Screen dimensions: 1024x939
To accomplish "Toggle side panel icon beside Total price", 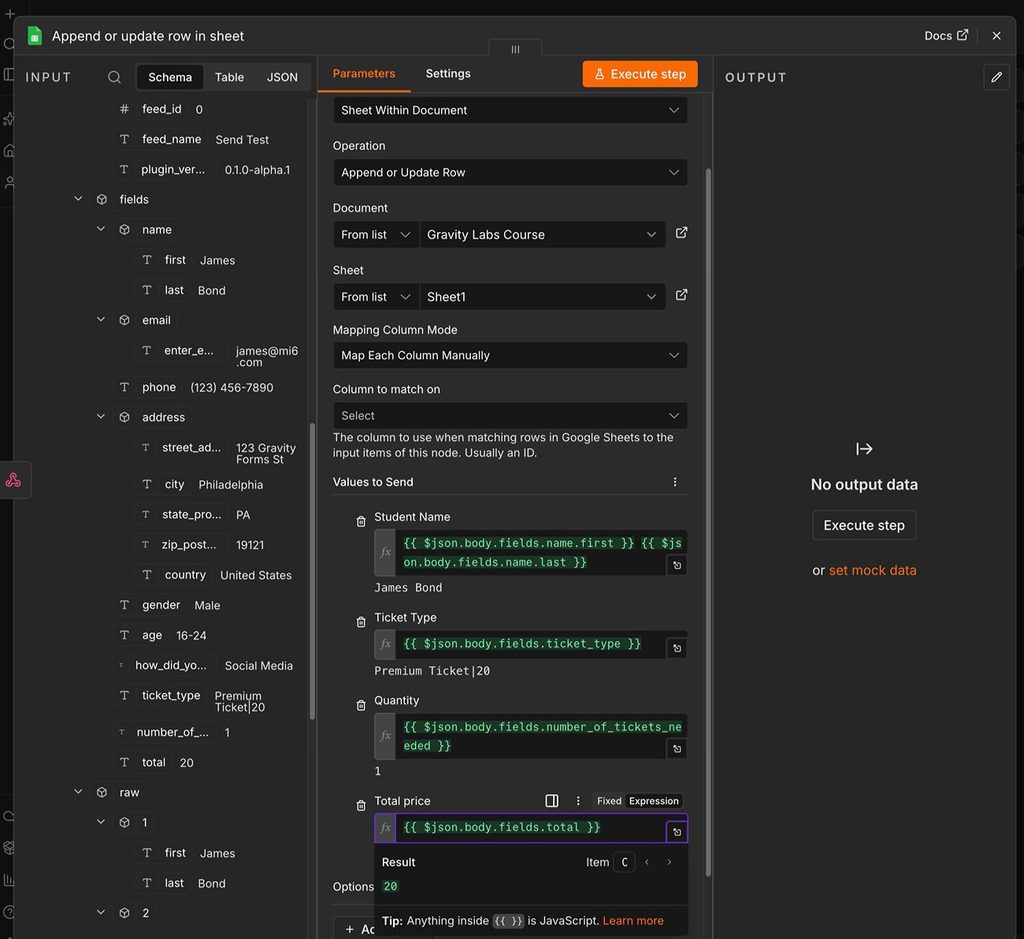I will coord(552,801).
